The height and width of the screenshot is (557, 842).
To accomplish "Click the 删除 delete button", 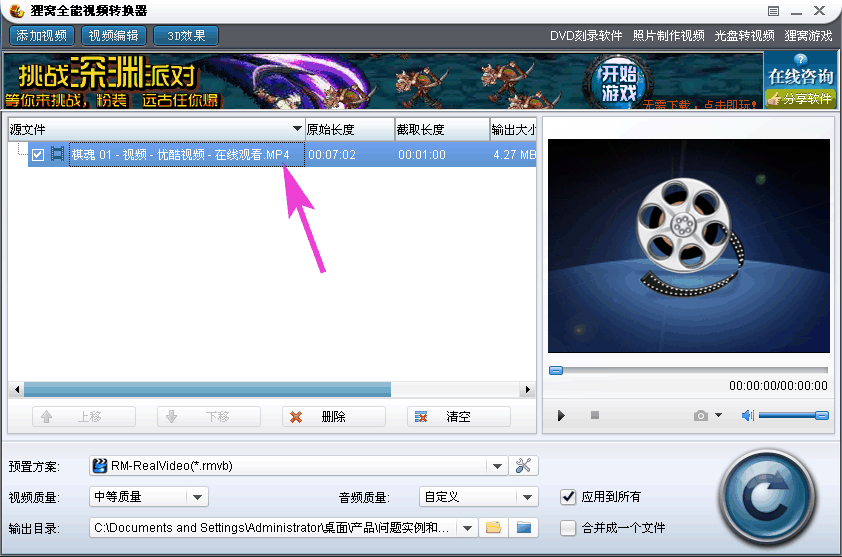I will (x=333, y=416).
